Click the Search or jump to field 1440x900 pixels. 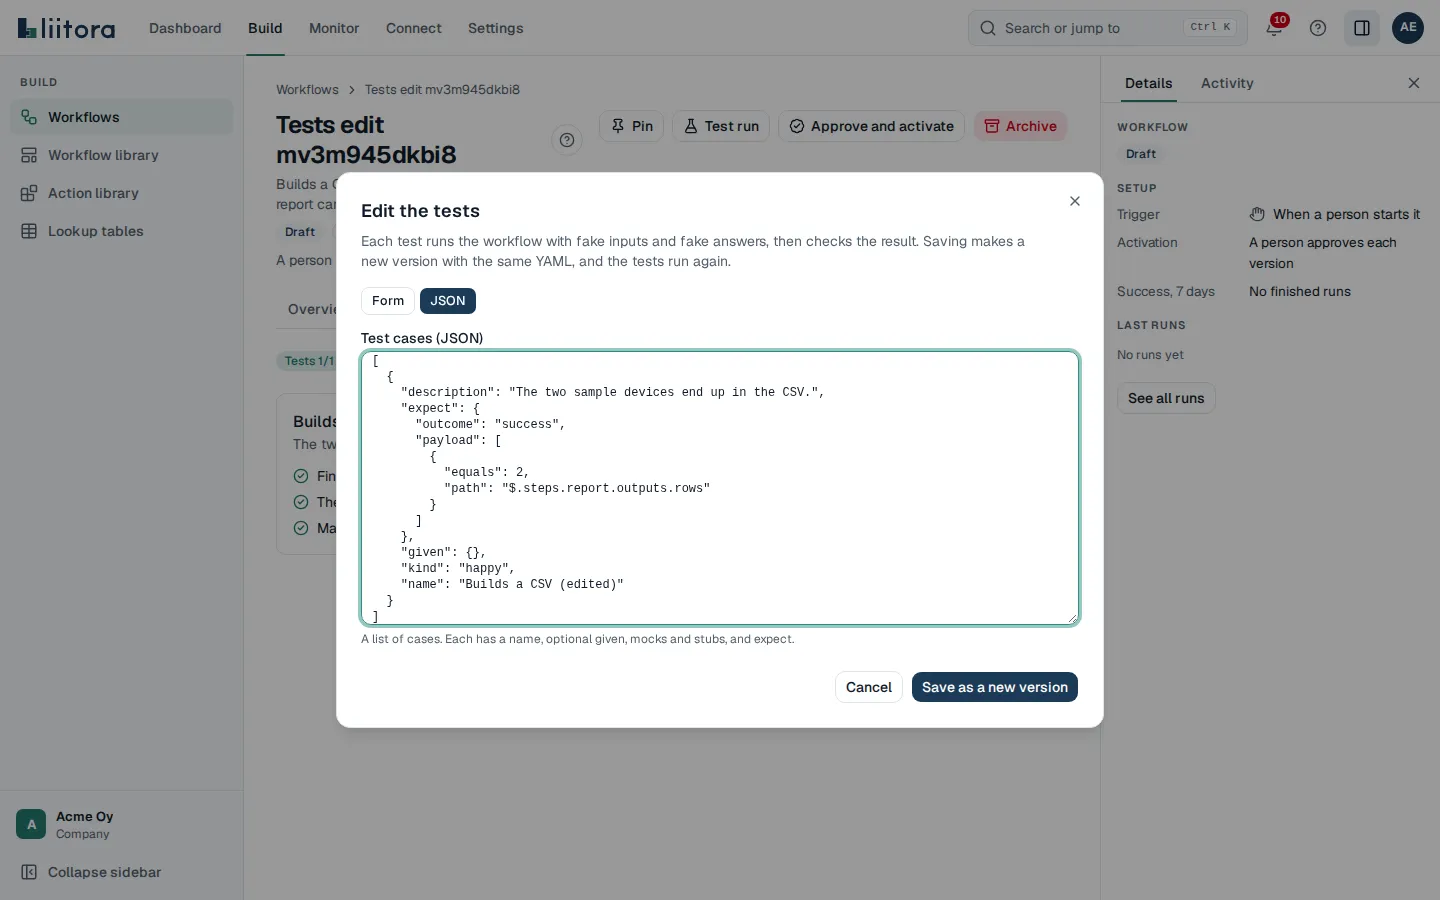pyautogui.click(x=1108, y=28)
